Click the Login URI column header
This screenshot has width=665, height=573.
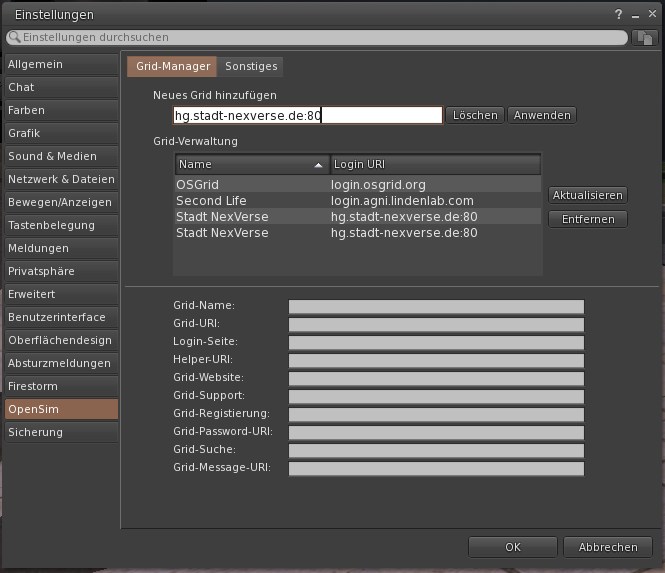(435, 165)
